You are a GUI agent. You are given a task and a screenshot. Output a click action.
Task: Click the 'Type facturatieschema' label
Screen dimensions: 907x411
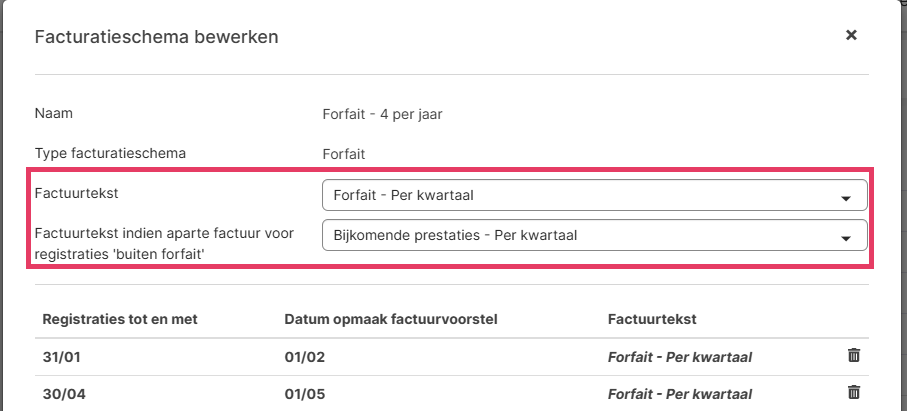[111, 154]
